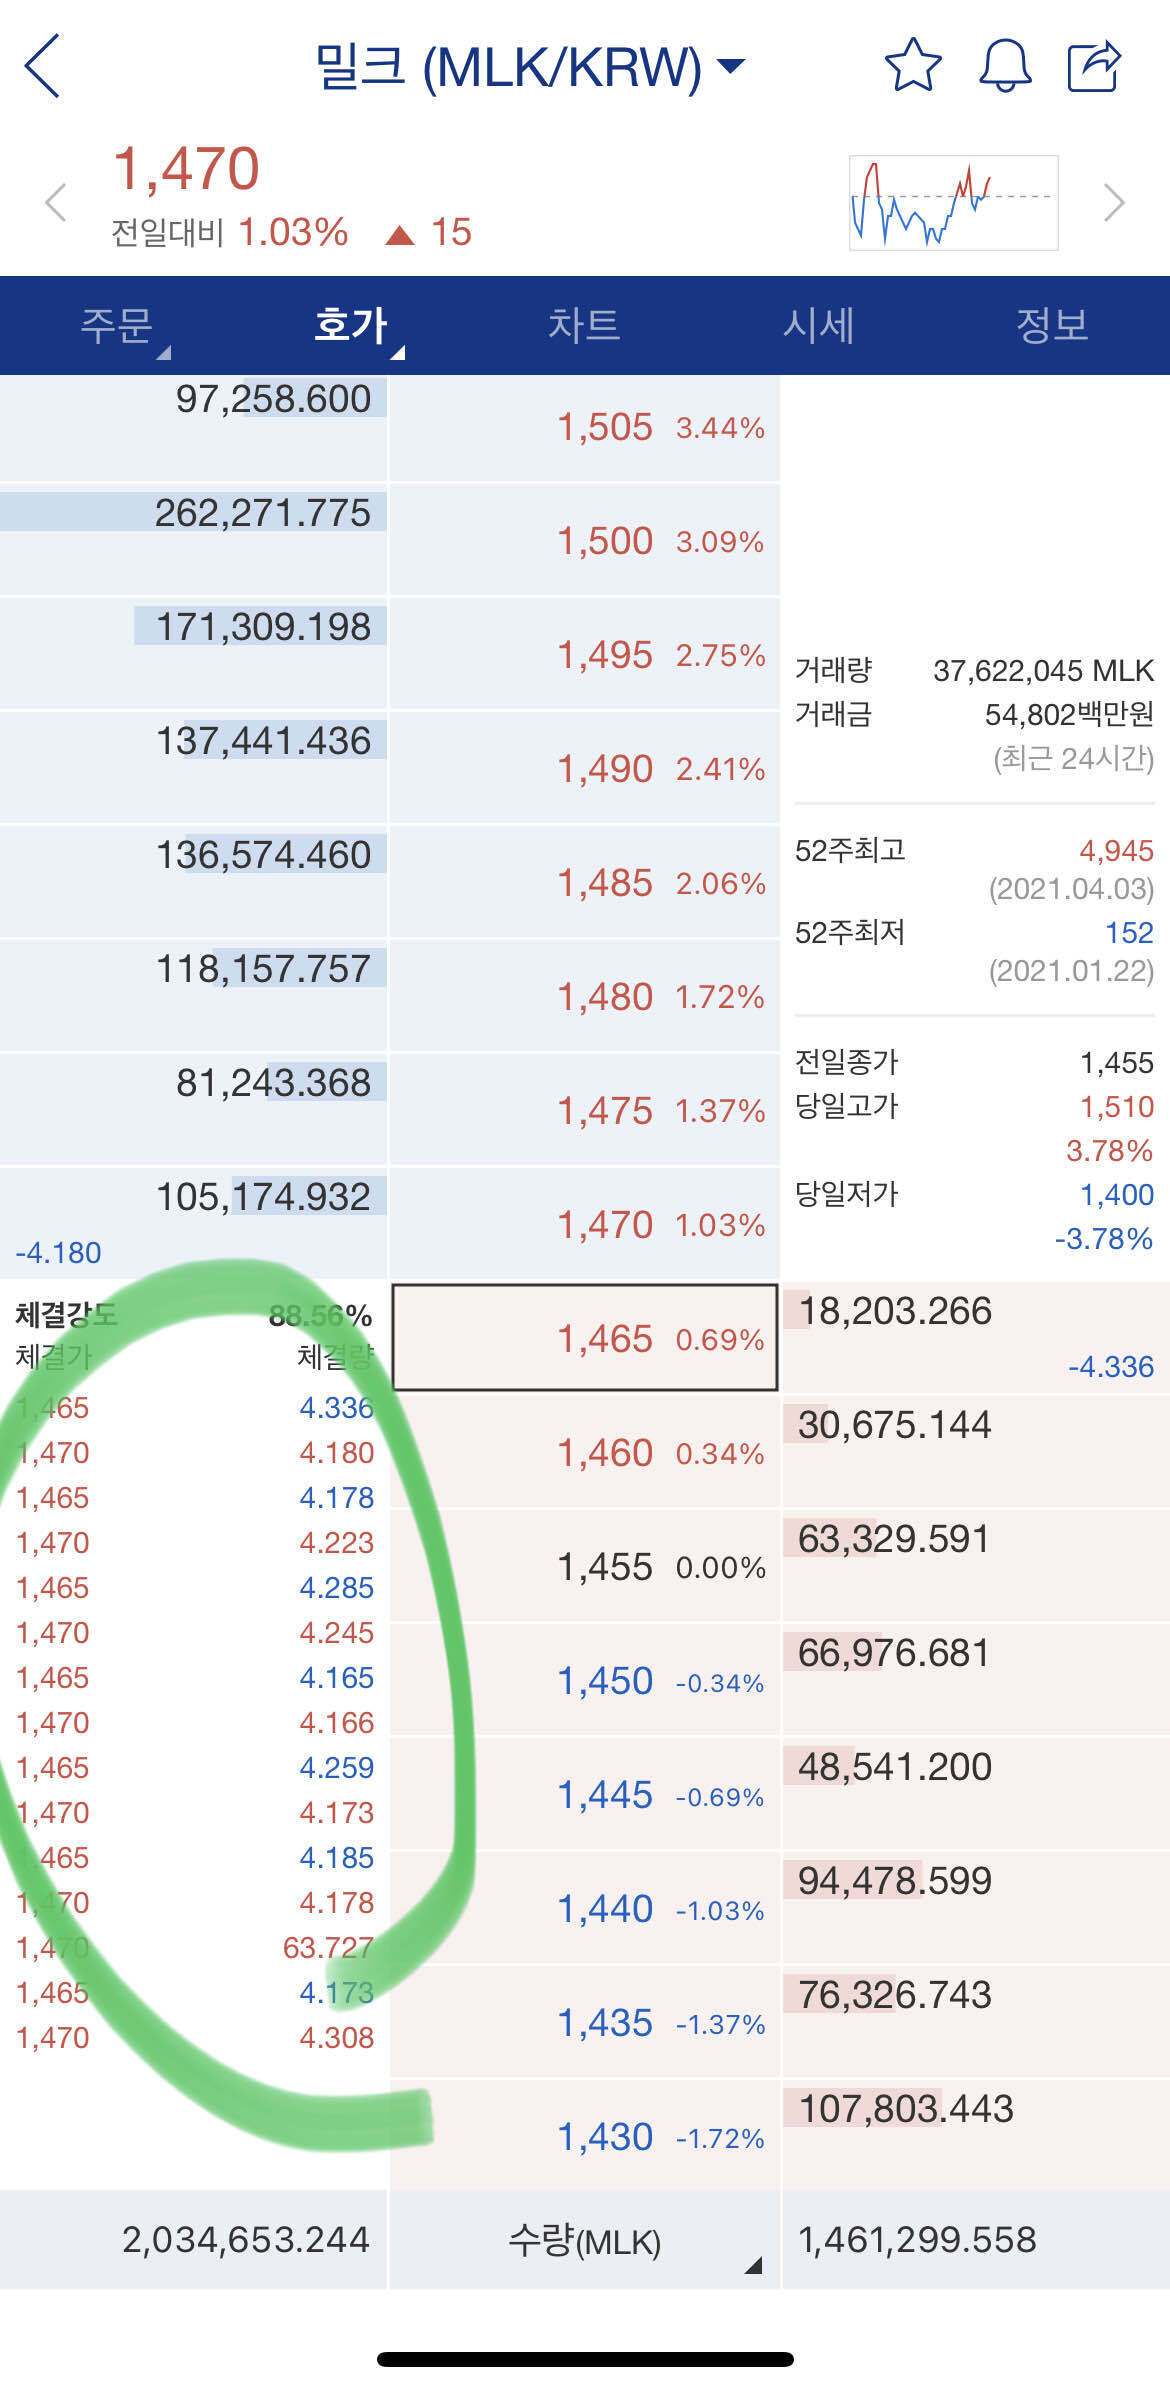
Task: Switch to the 주문 tab
Action: click(117, 325)
